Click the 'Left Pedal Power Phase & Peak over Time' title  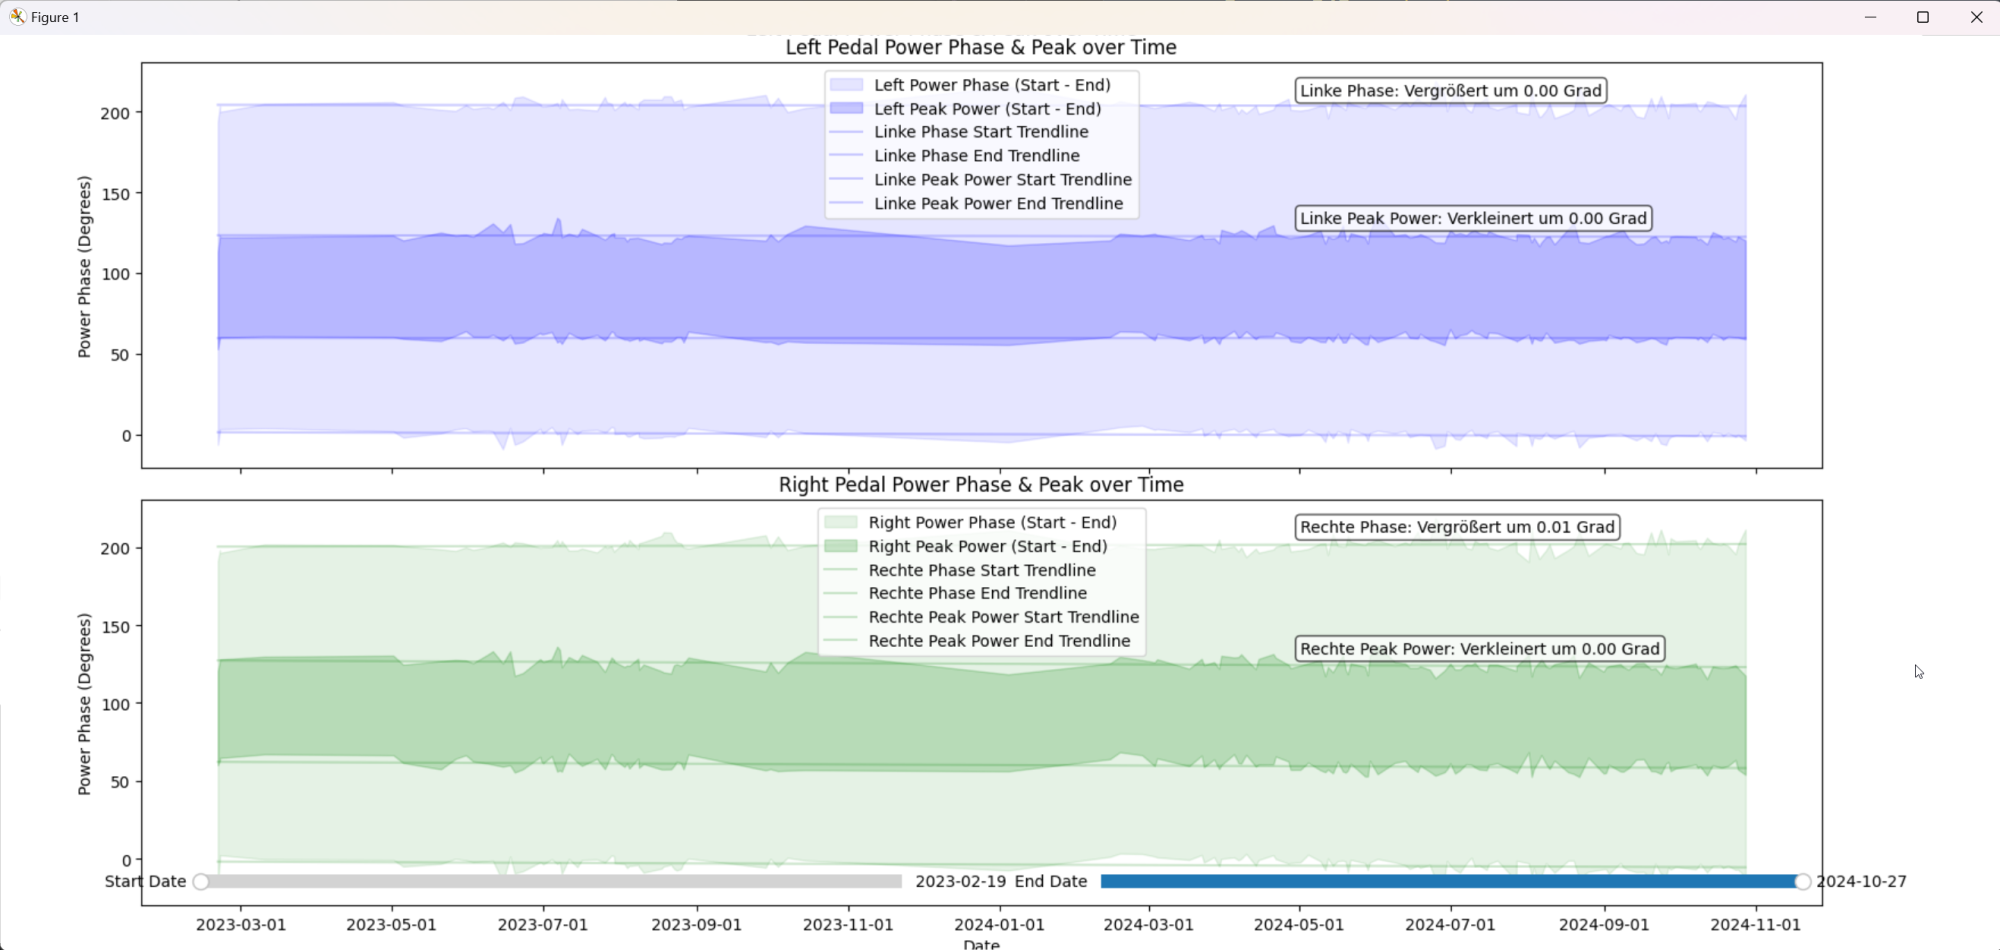[981, 47]
